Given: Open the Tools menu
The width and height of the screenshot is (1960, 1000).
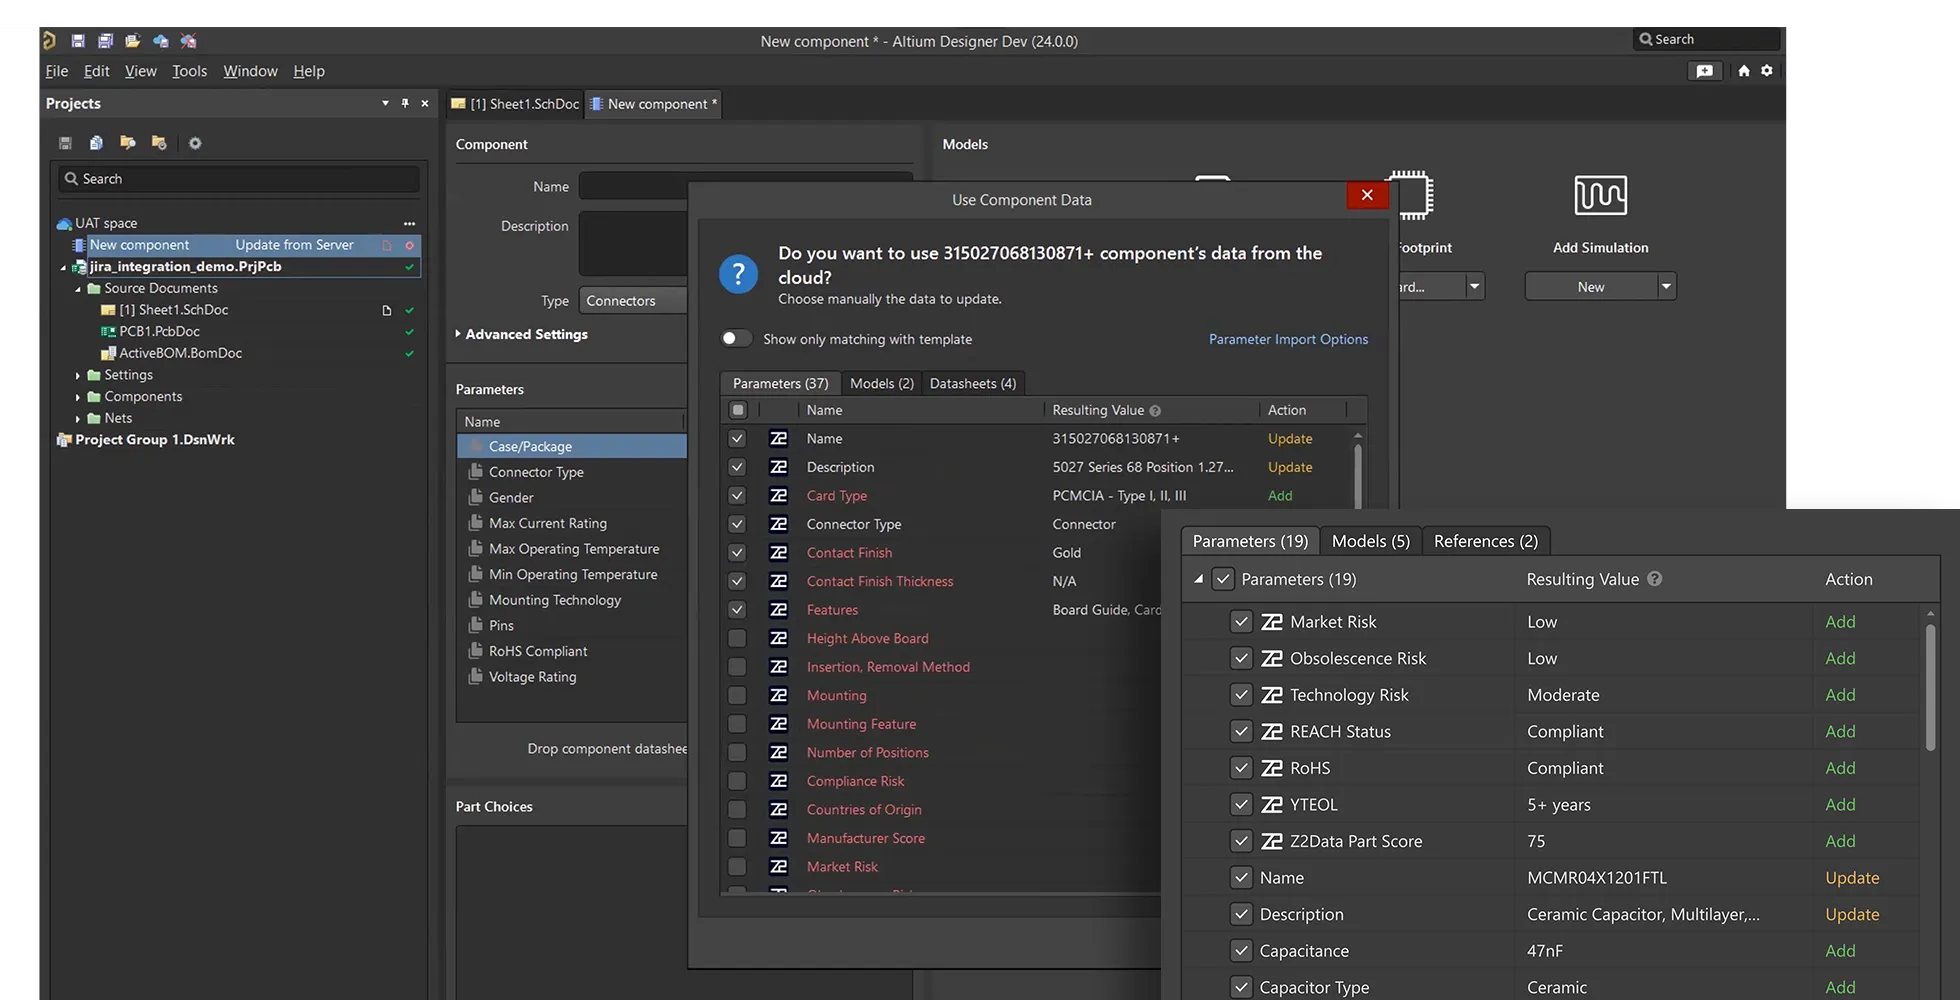Looking at the screenshot, I should point(189,71).
